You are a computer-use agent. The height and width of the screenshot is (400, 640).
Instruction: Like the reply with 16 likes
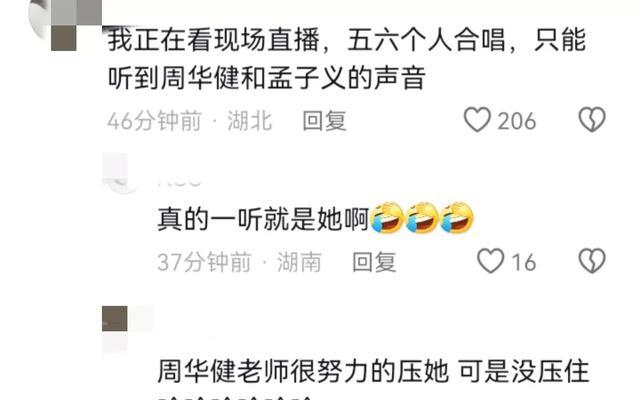pos(491,261)
